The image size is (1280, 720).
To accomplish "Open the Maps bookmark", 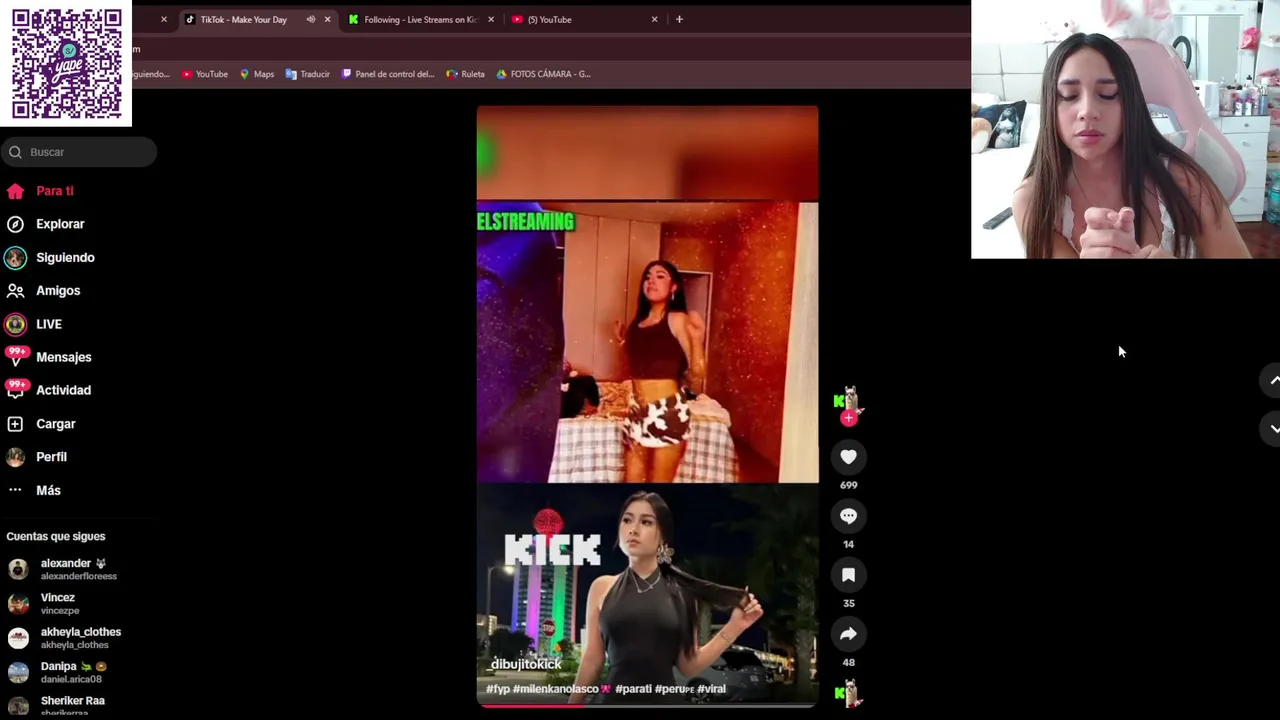I will (257, 74).
